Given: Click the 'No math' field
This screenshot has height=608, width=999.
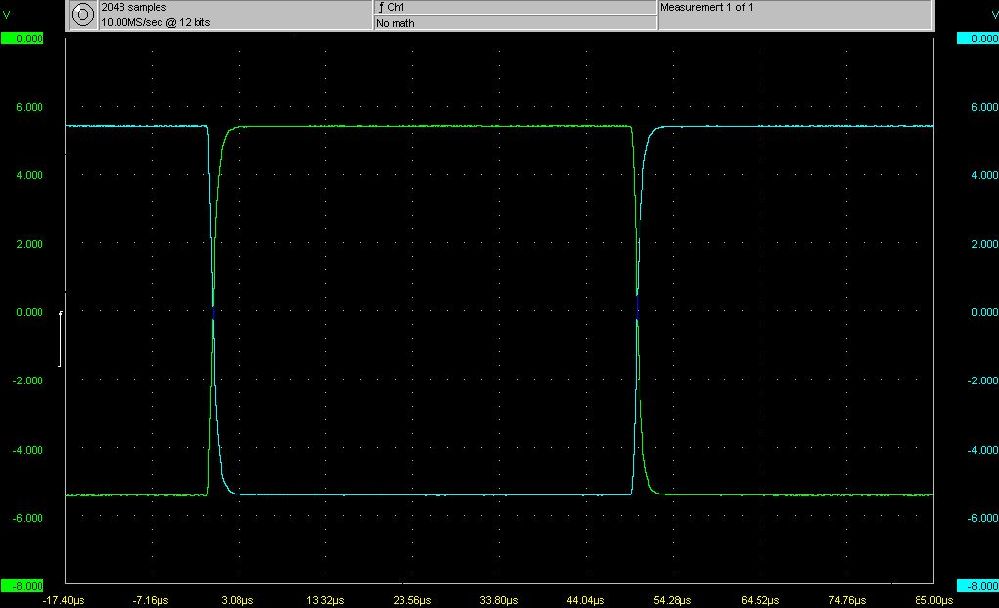Looking at the screenshot, I should pos(515,23).
